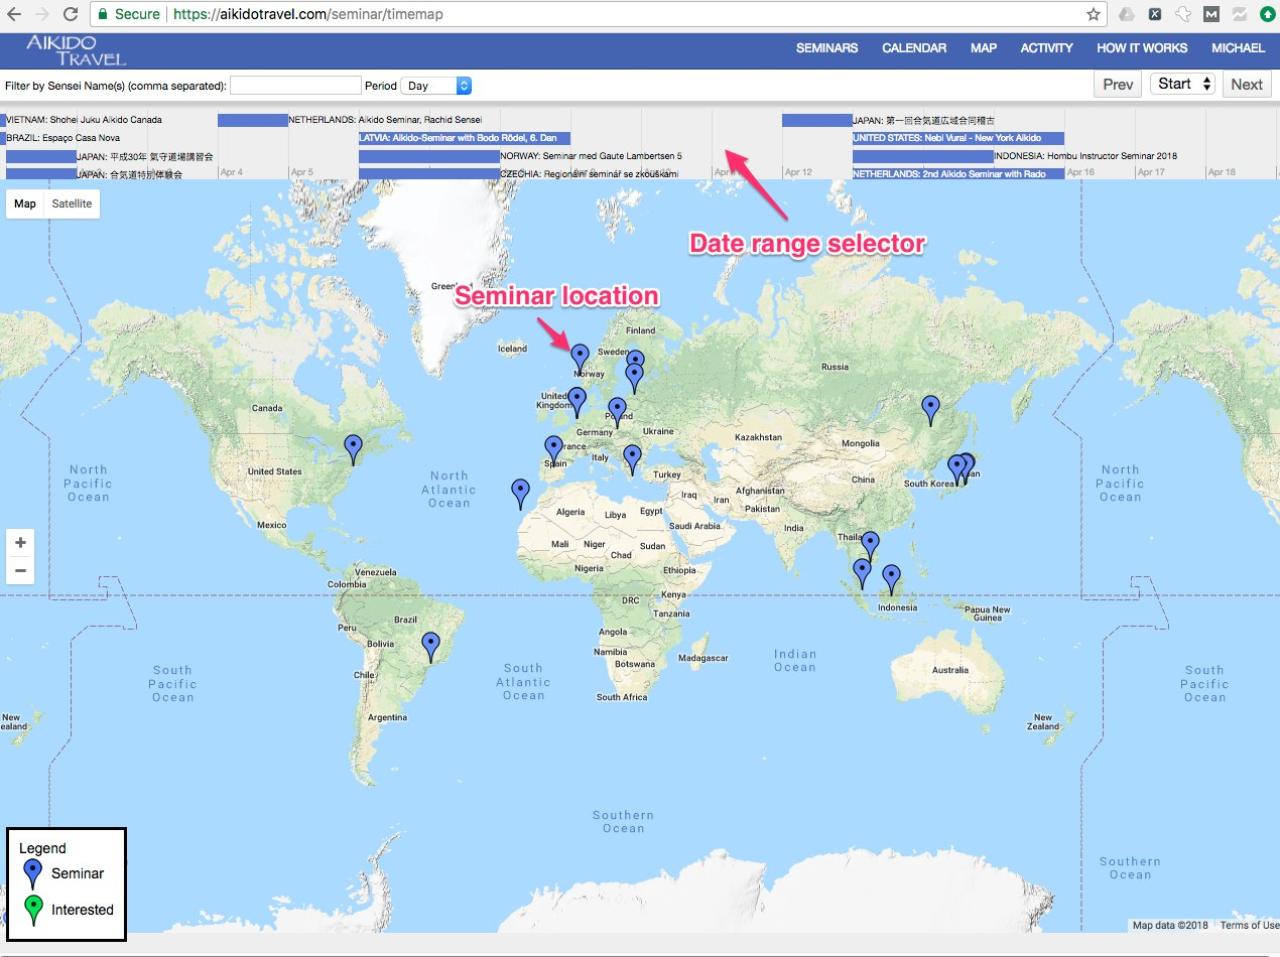Click the Next button
This screenshot has height=957, width=1280.
pyautogui.click(x=1246, y=84)
